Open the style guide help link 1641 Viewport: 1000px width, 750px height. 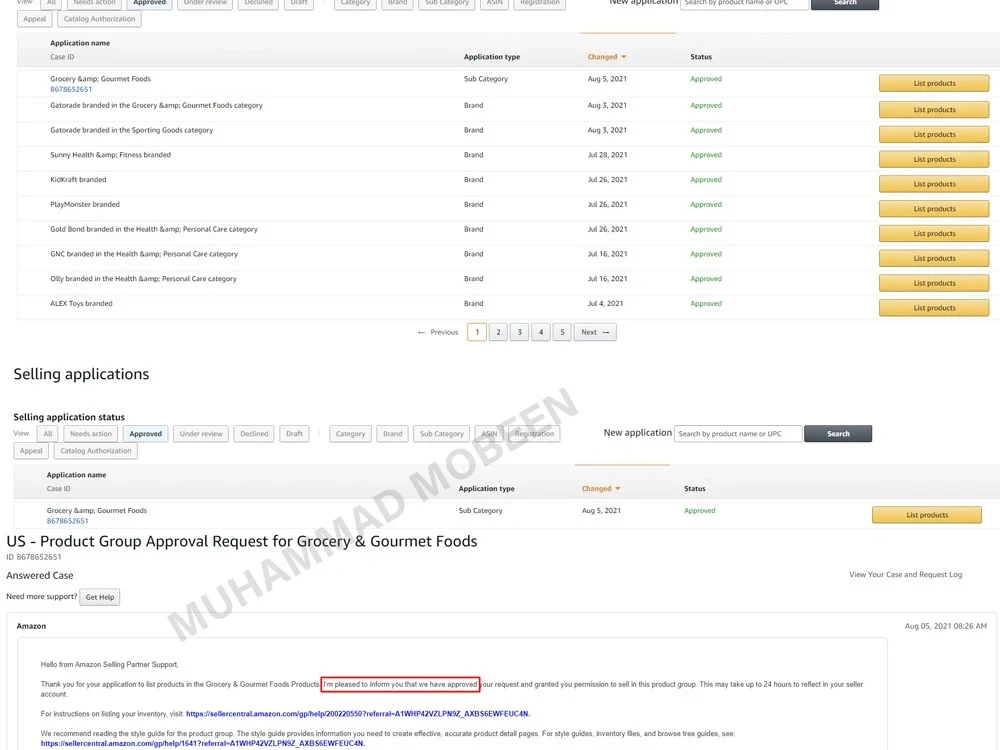tap(203, 744)
